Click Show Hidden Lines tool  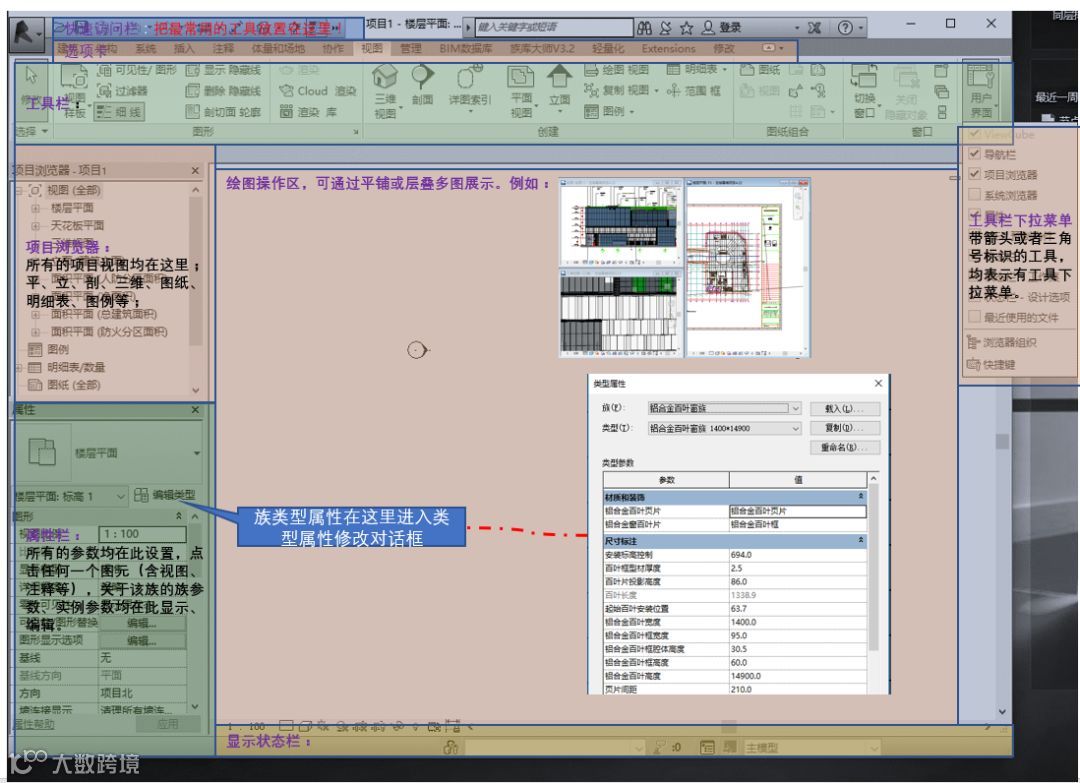point(223,70)
